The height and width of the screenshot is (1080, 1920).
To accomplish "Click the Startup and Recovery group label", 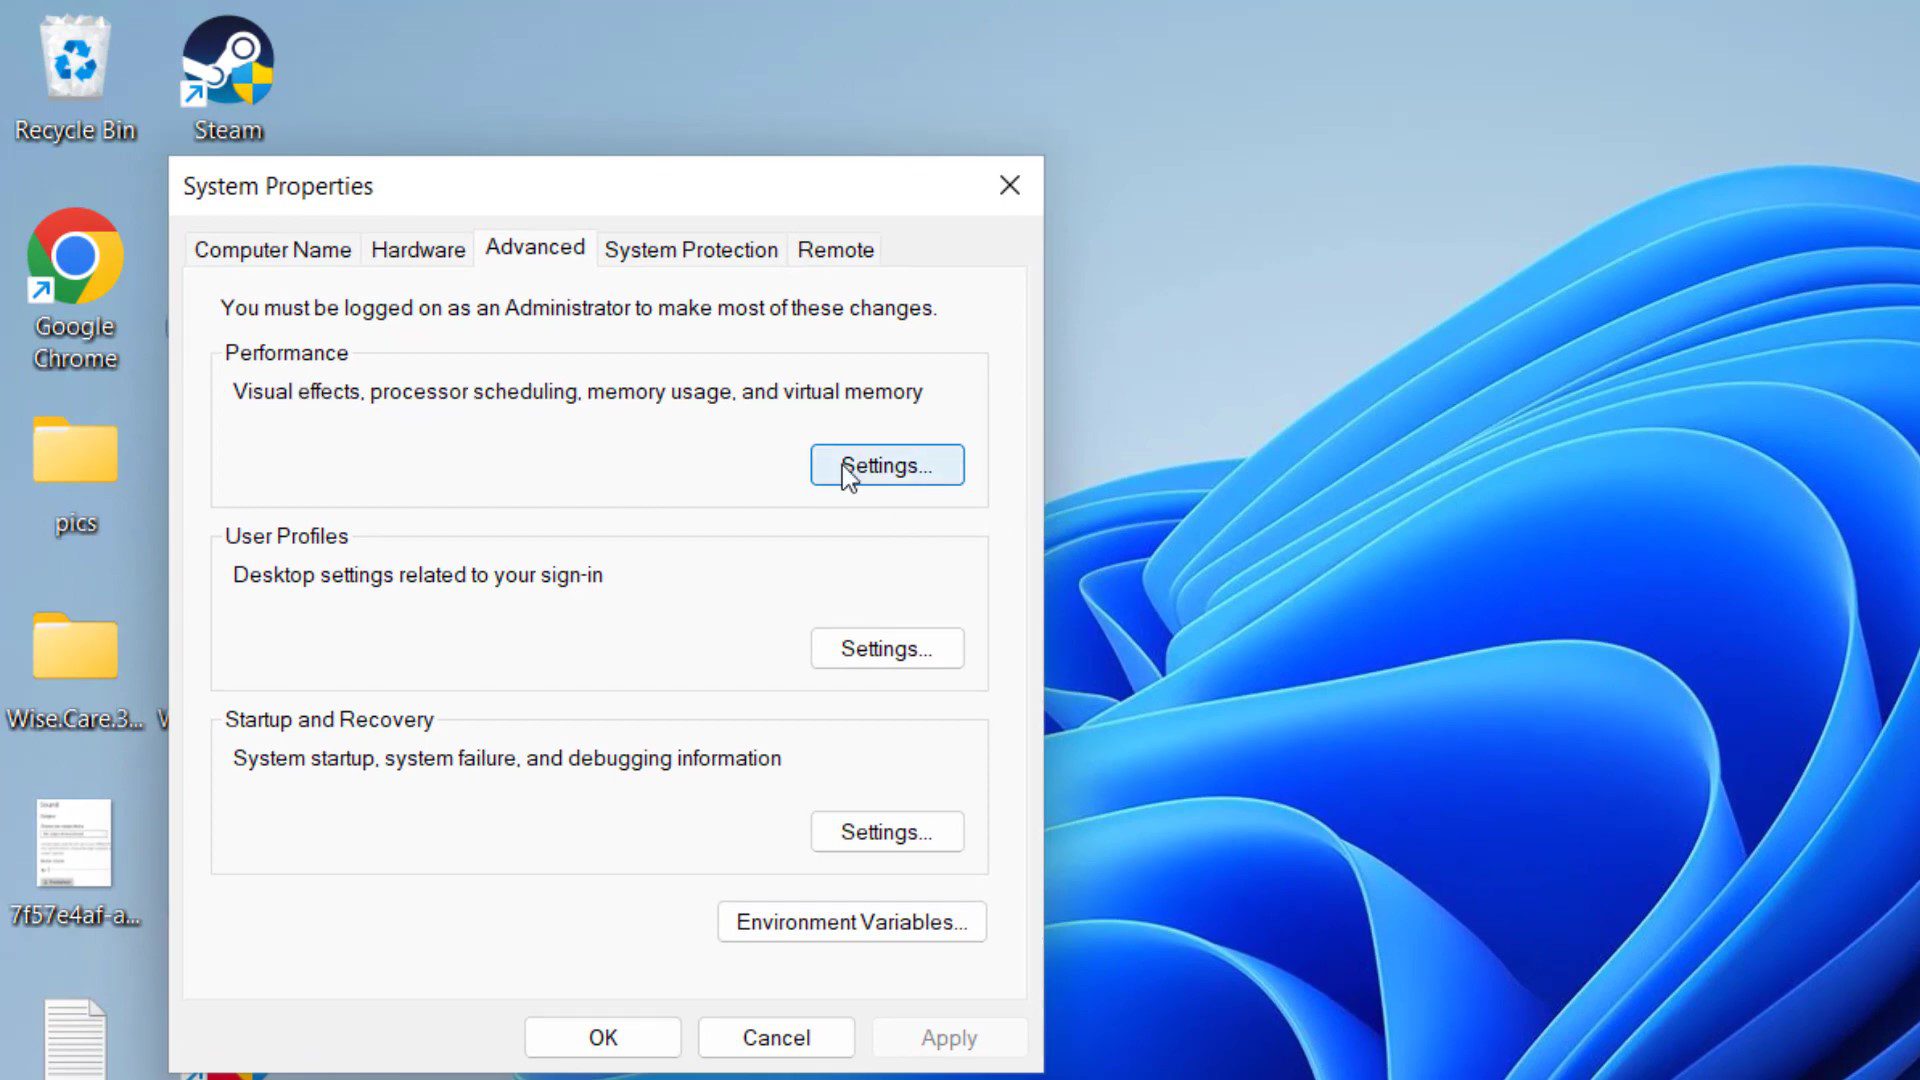I will click(x=329, y=719).
